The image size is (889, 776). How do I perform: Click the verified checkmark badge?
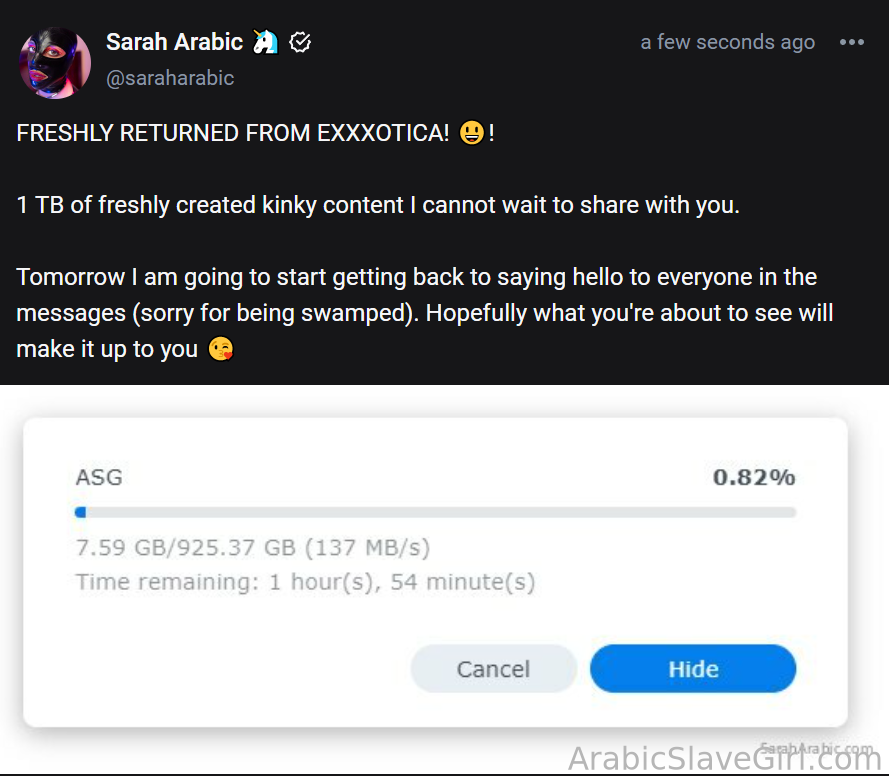pyautogui.click(x=299, y=42)
